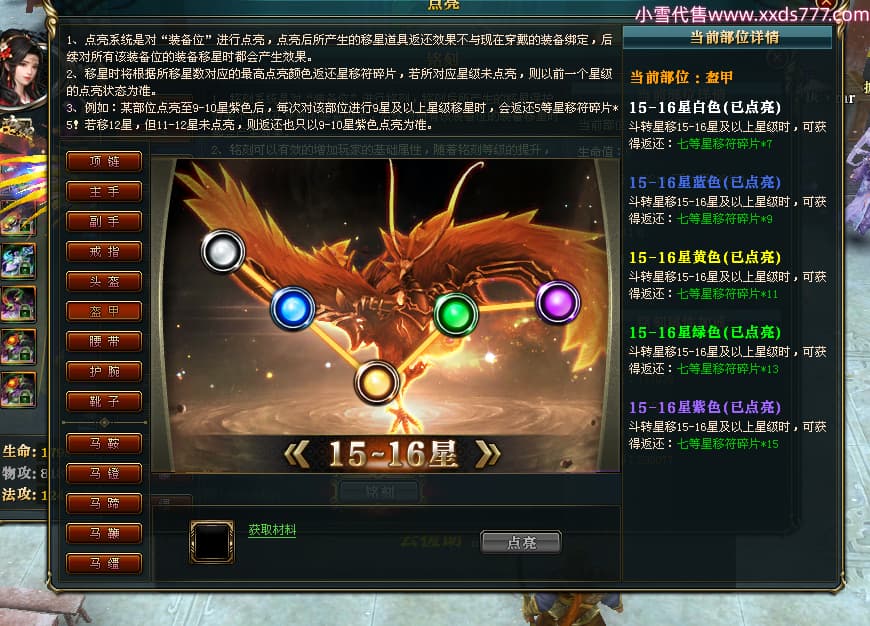
Task: Click the yellow orb at the bottom
Action: click(377, 382)
